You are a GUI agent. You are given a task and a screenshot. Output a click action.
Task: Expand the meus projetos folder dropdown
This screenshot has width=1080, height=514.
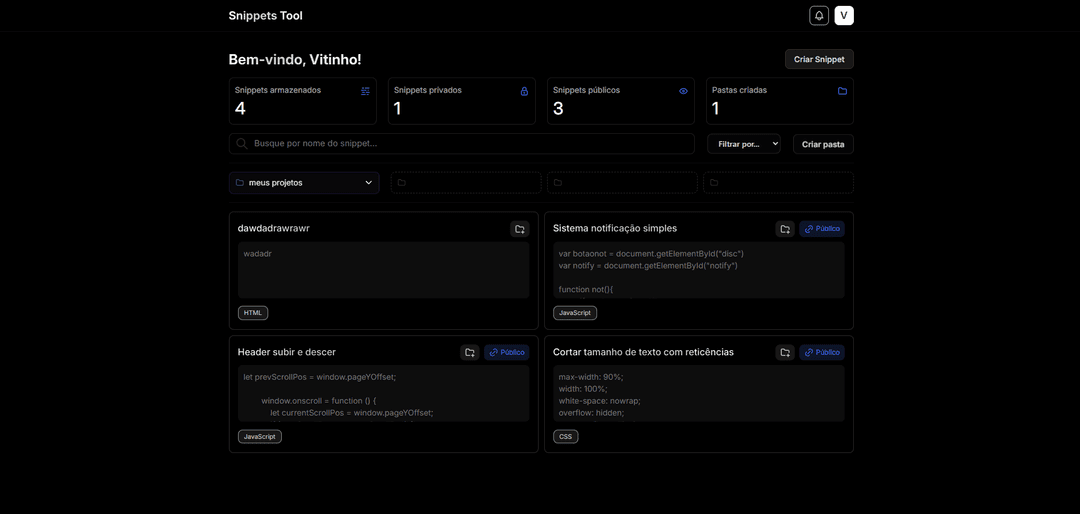click(x=304, y=183)
